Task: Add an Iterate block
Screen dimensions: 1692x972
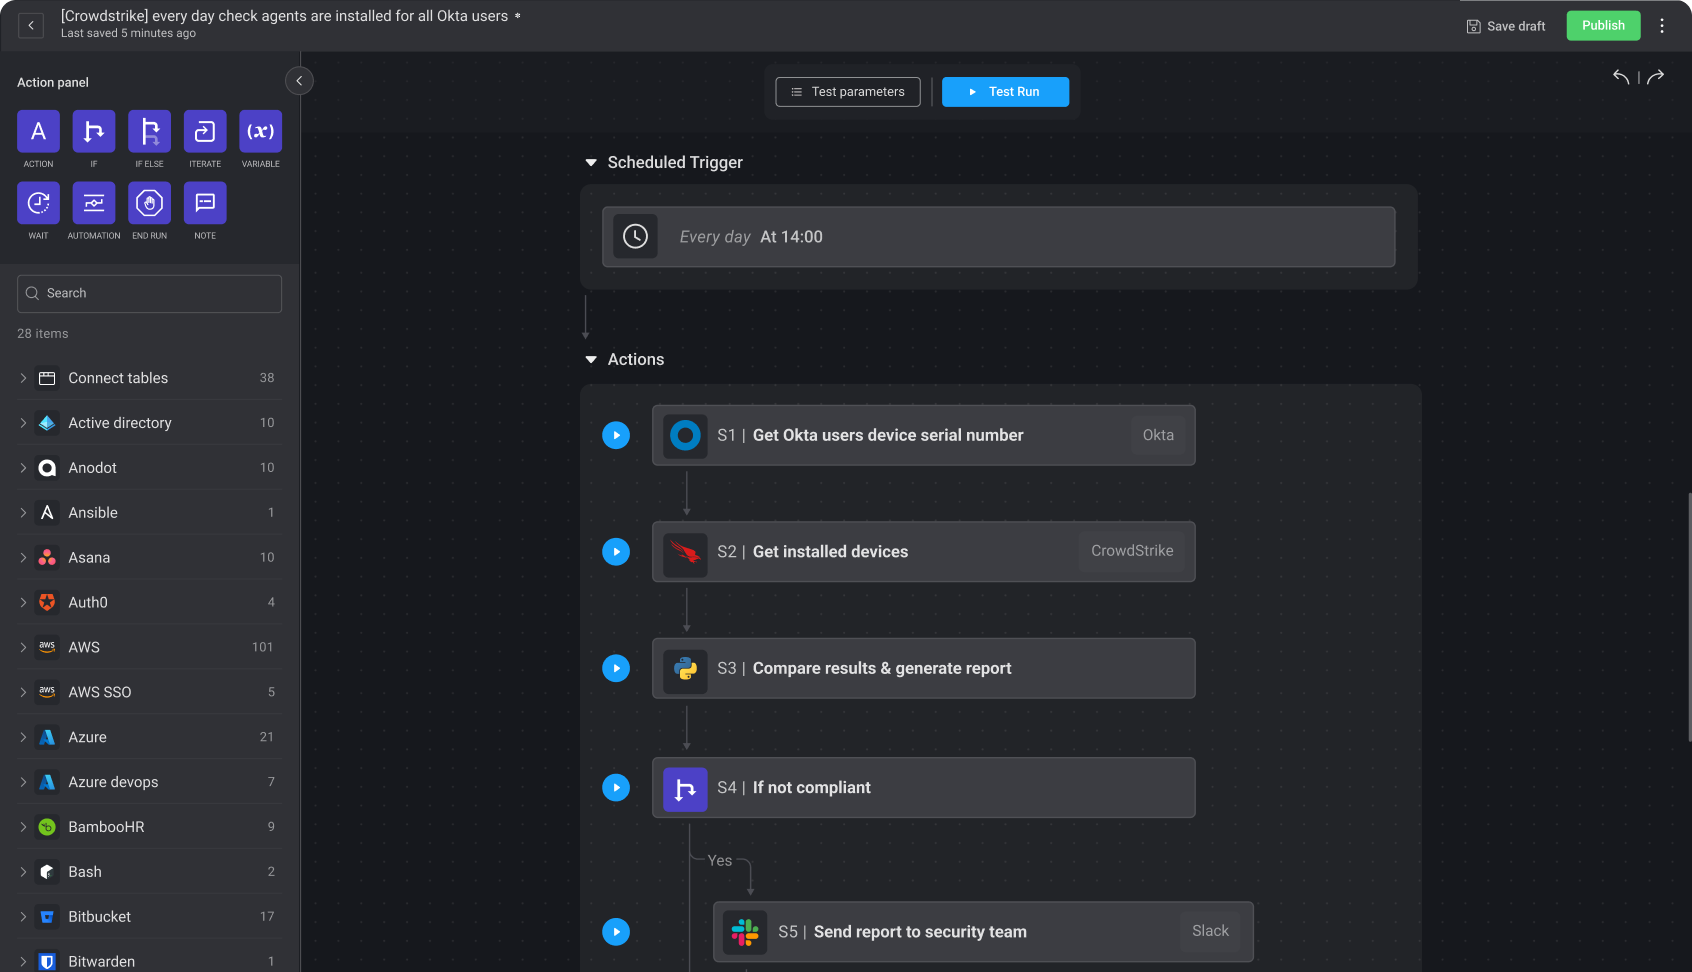Action: pyautogui.click(x=204, y=132)
